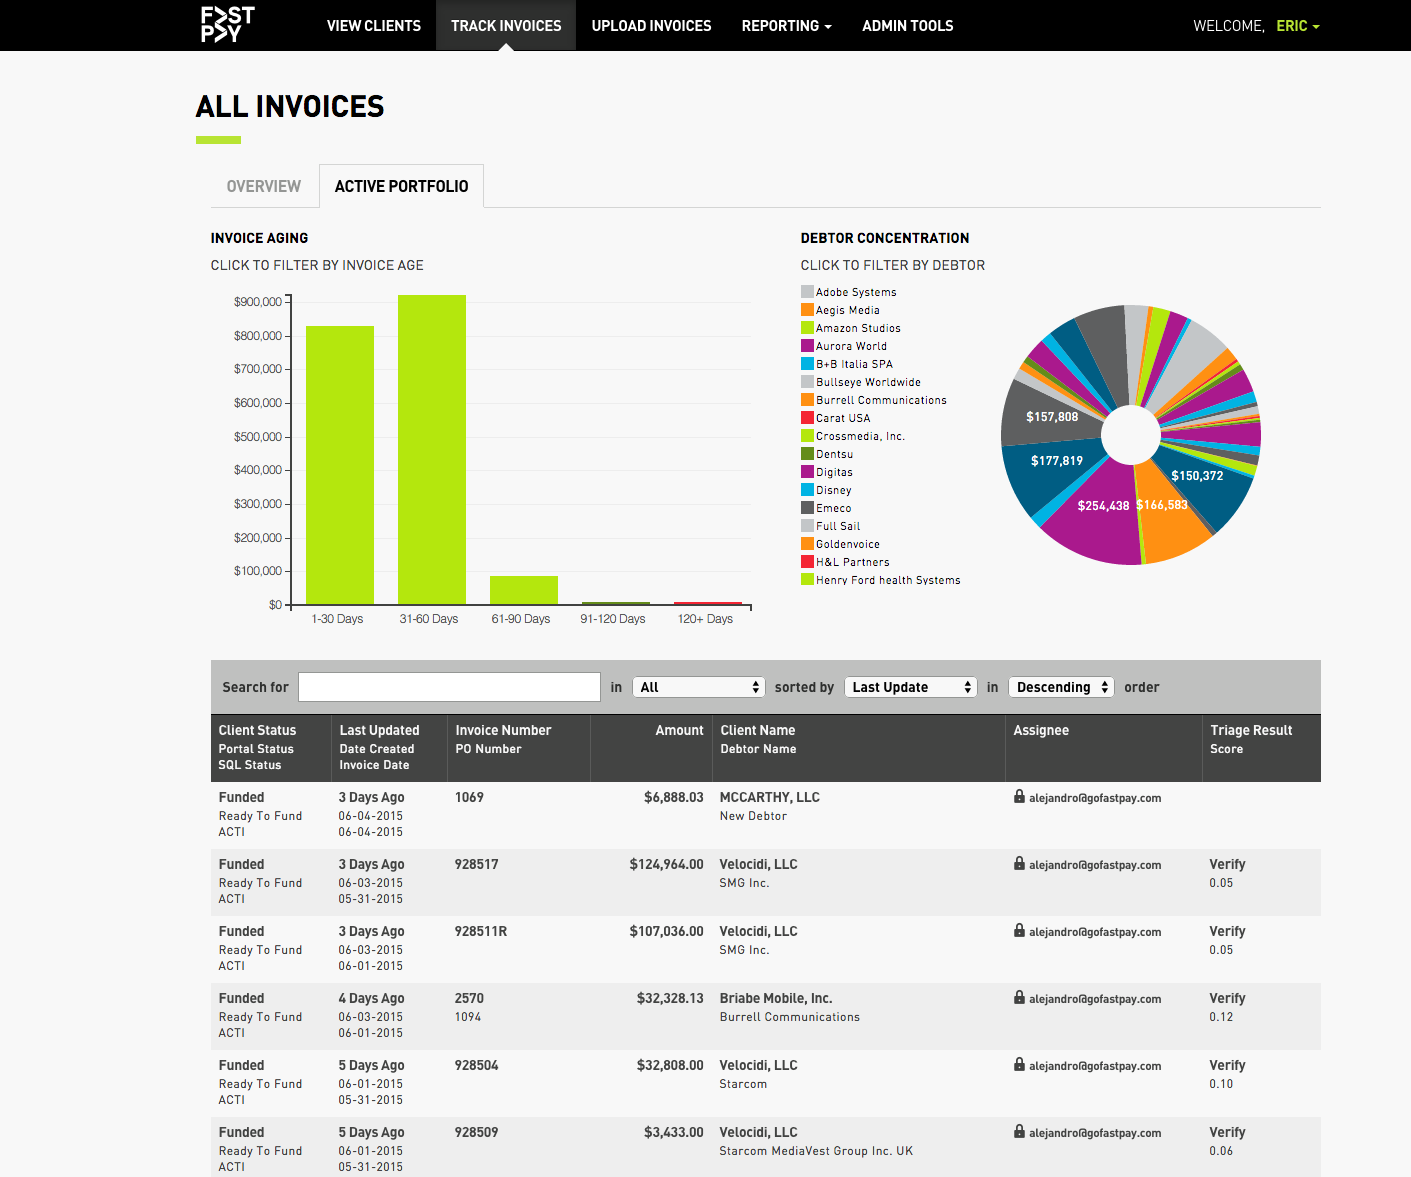Expand the Reporting dropdown menu

coord(786,26)
